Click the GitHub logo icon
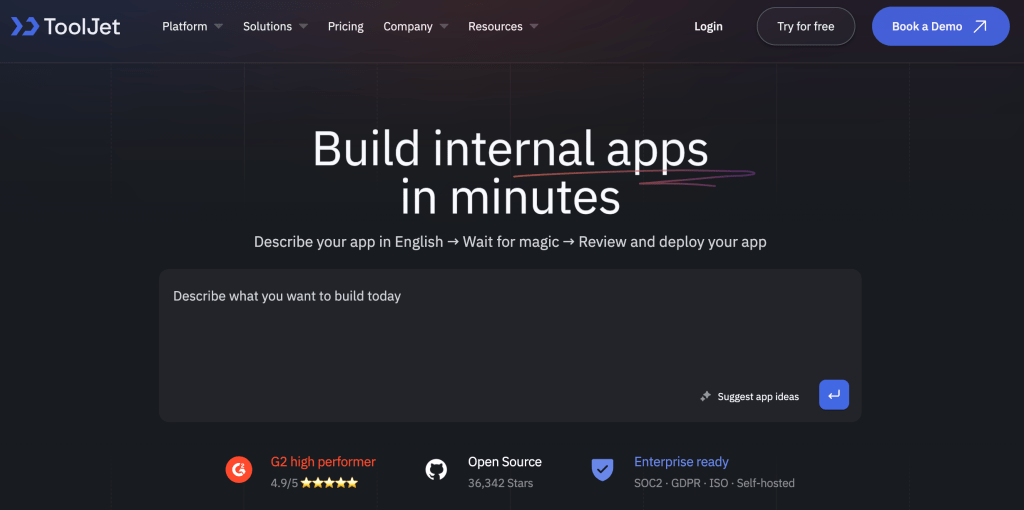Screen dimensions: 1024x510 [436, 470]
